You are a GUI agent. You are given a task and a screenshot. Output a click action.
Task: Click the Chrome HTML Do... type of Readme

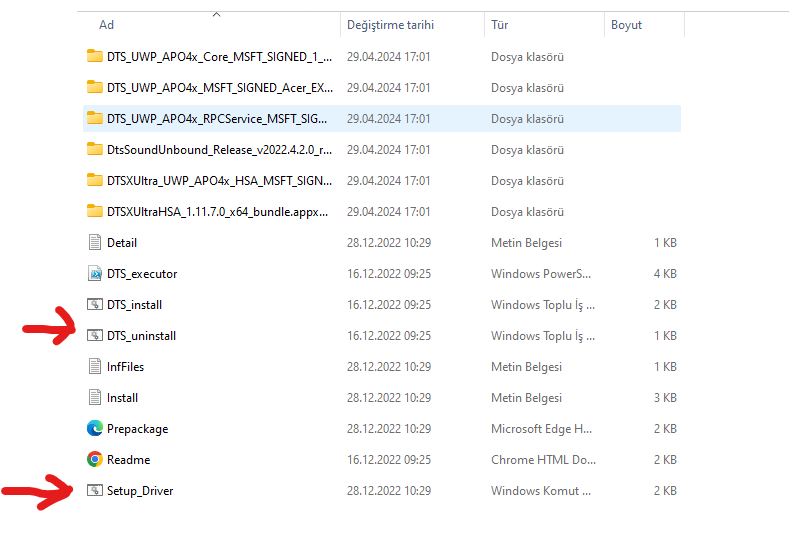point(543,459)
